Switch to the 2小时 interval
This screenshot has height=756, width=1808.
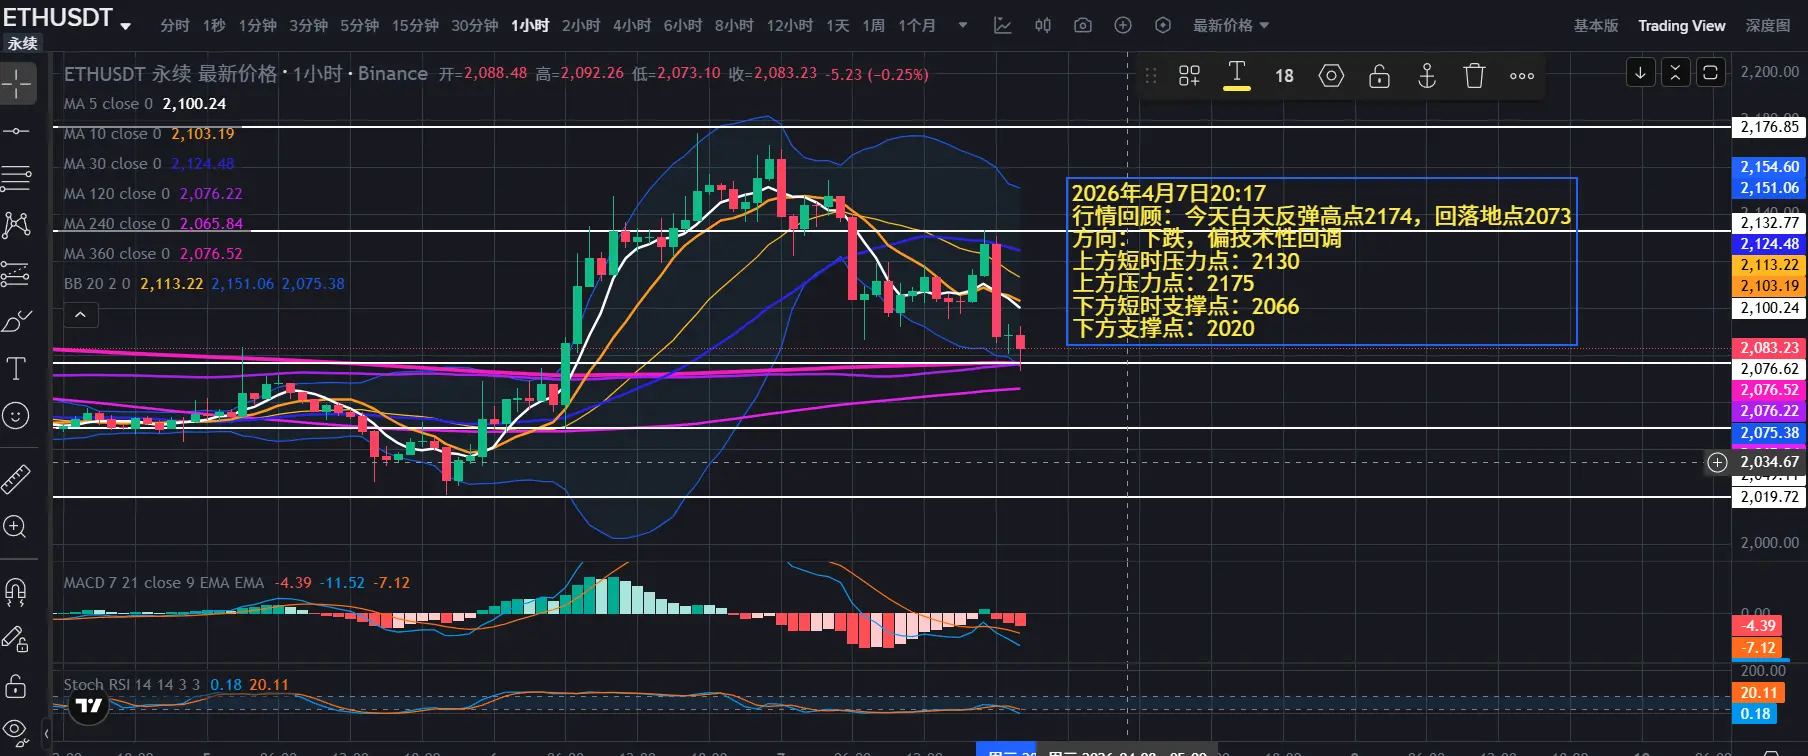coord(581,25)
